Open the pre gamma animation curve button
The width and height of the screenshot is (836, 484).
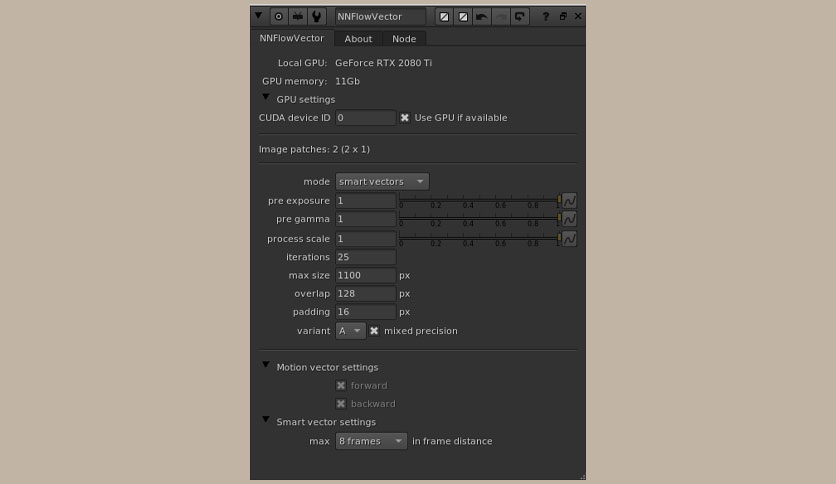[569, 219]
